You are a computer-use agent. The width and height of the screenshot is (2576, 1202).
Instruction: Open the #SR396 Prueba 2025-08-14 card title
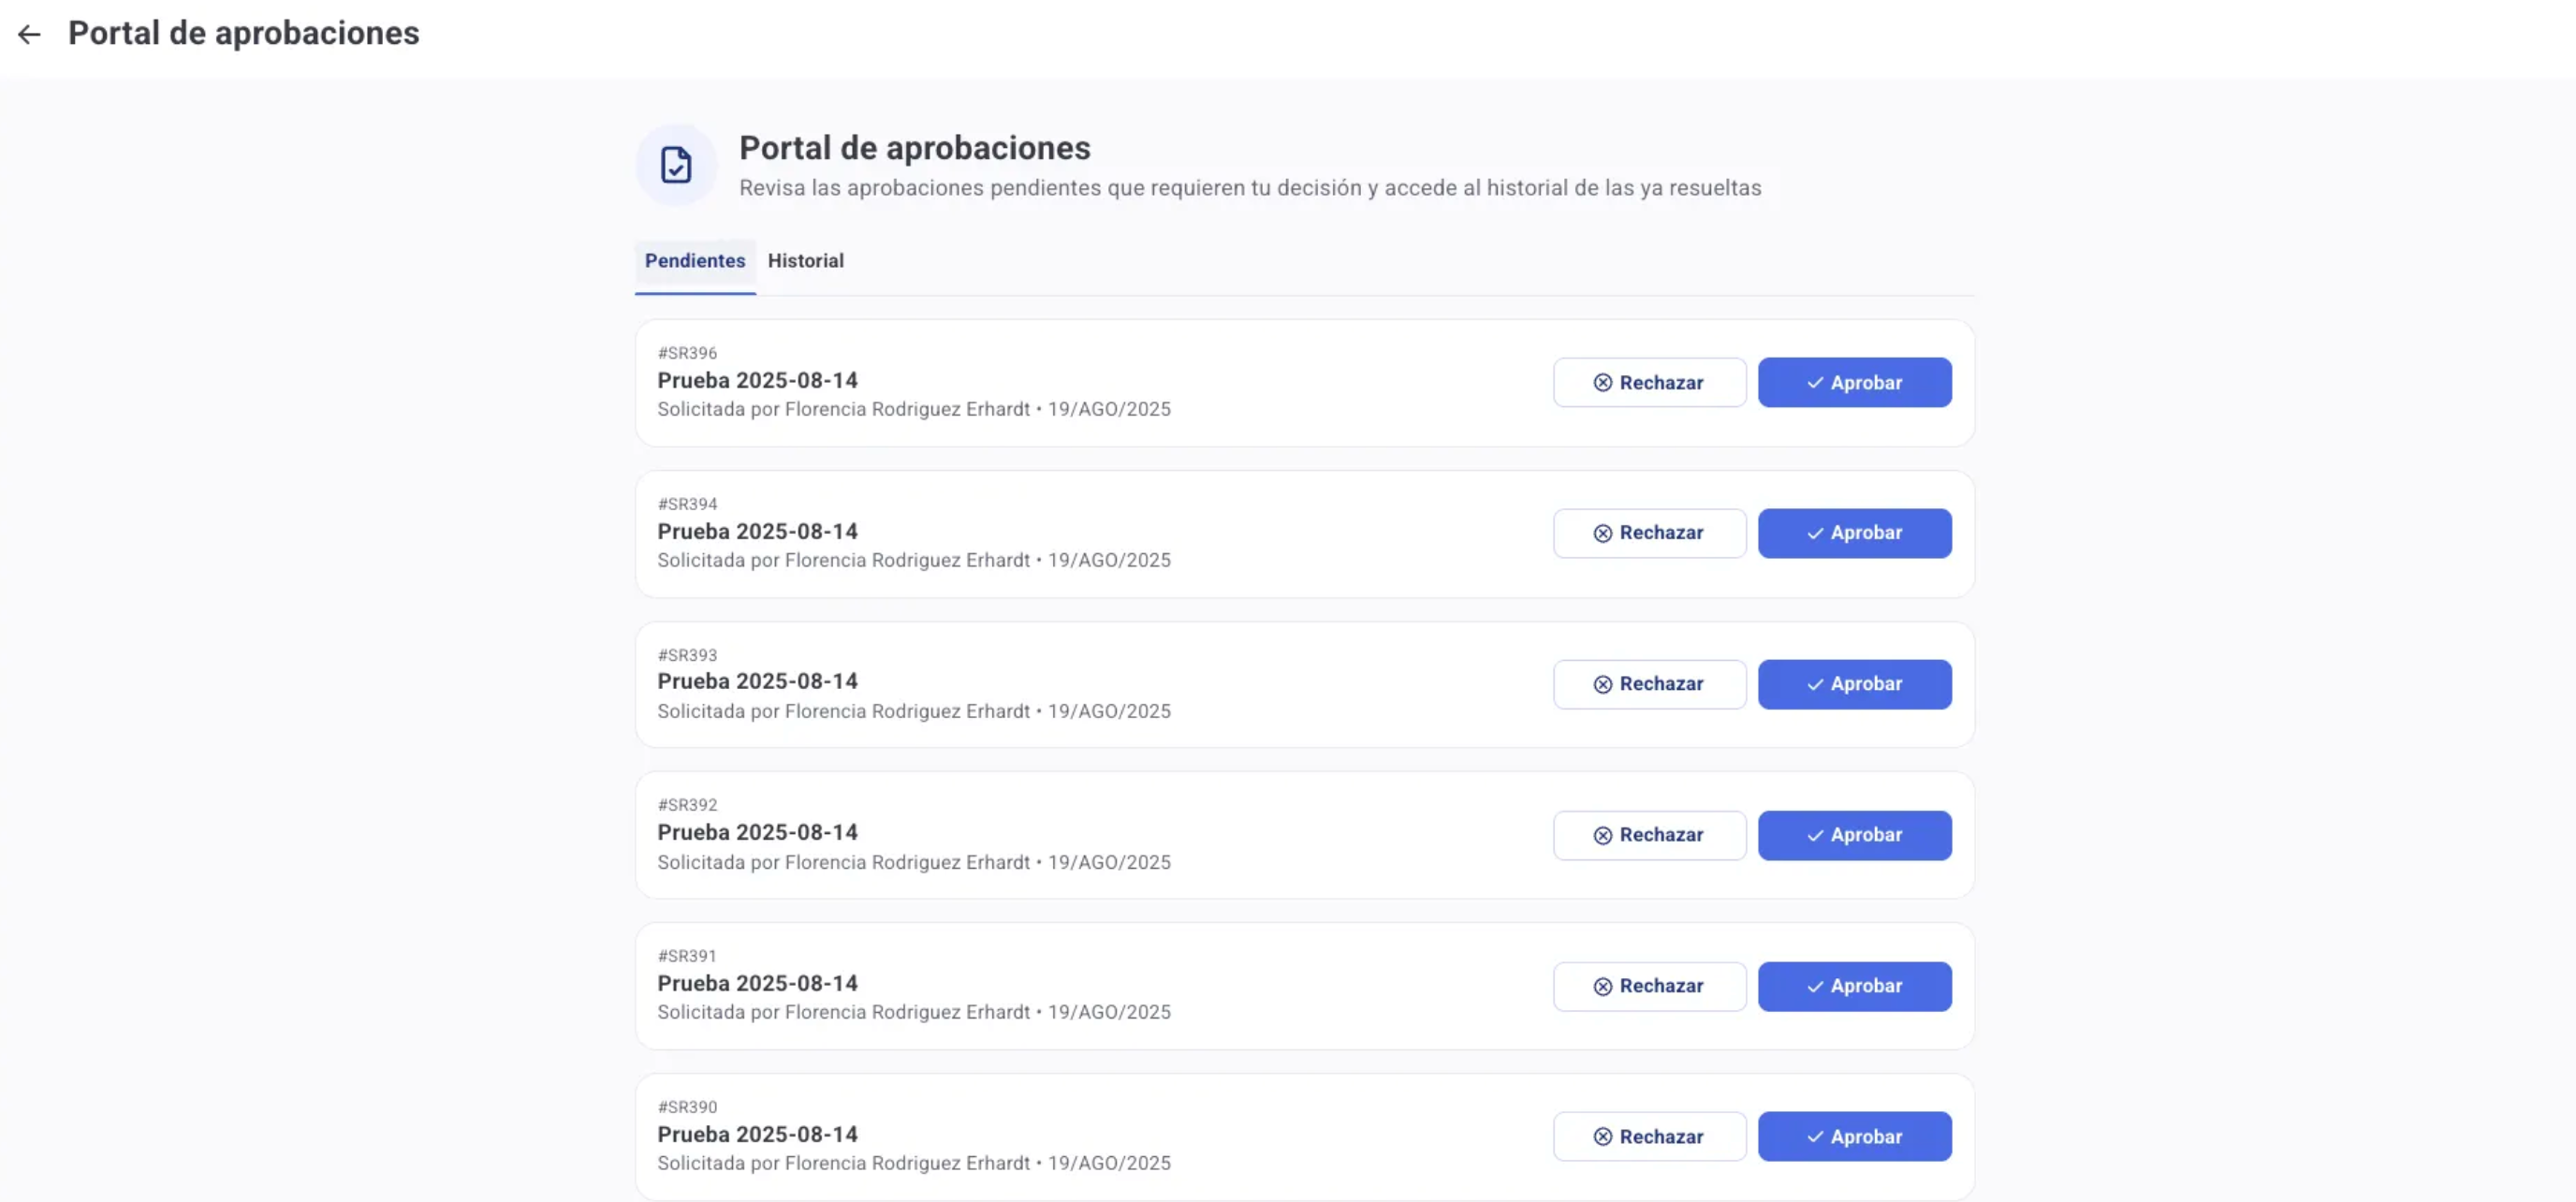pyautogui.click(x=757, y=381)
